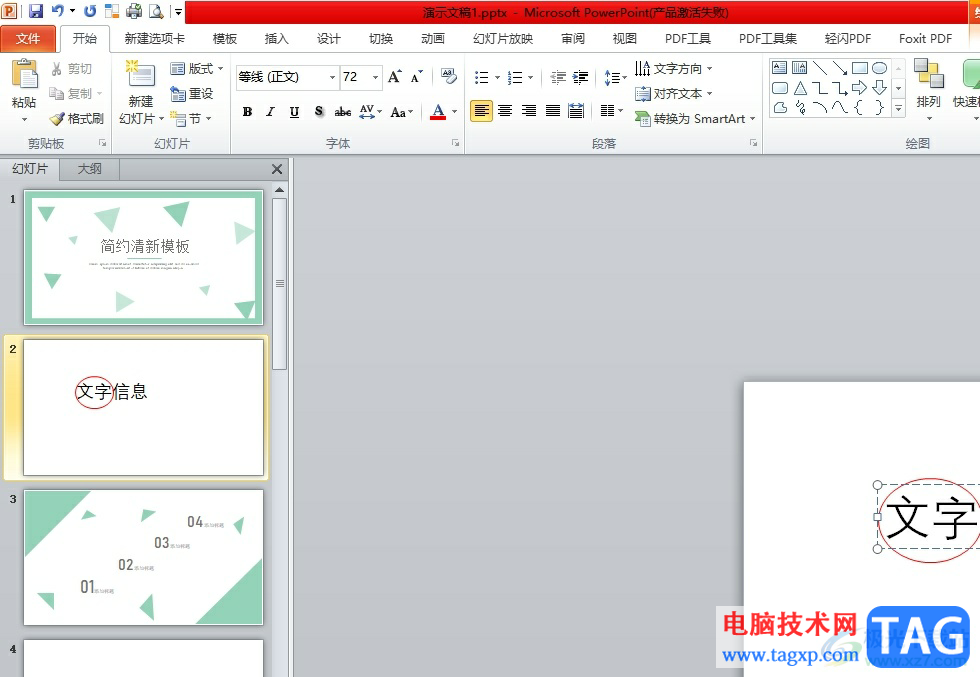Click the Undo icon in quick access toolbar
Image resolution: width=980 pixels, height=677 pixels.
point(58,11)
